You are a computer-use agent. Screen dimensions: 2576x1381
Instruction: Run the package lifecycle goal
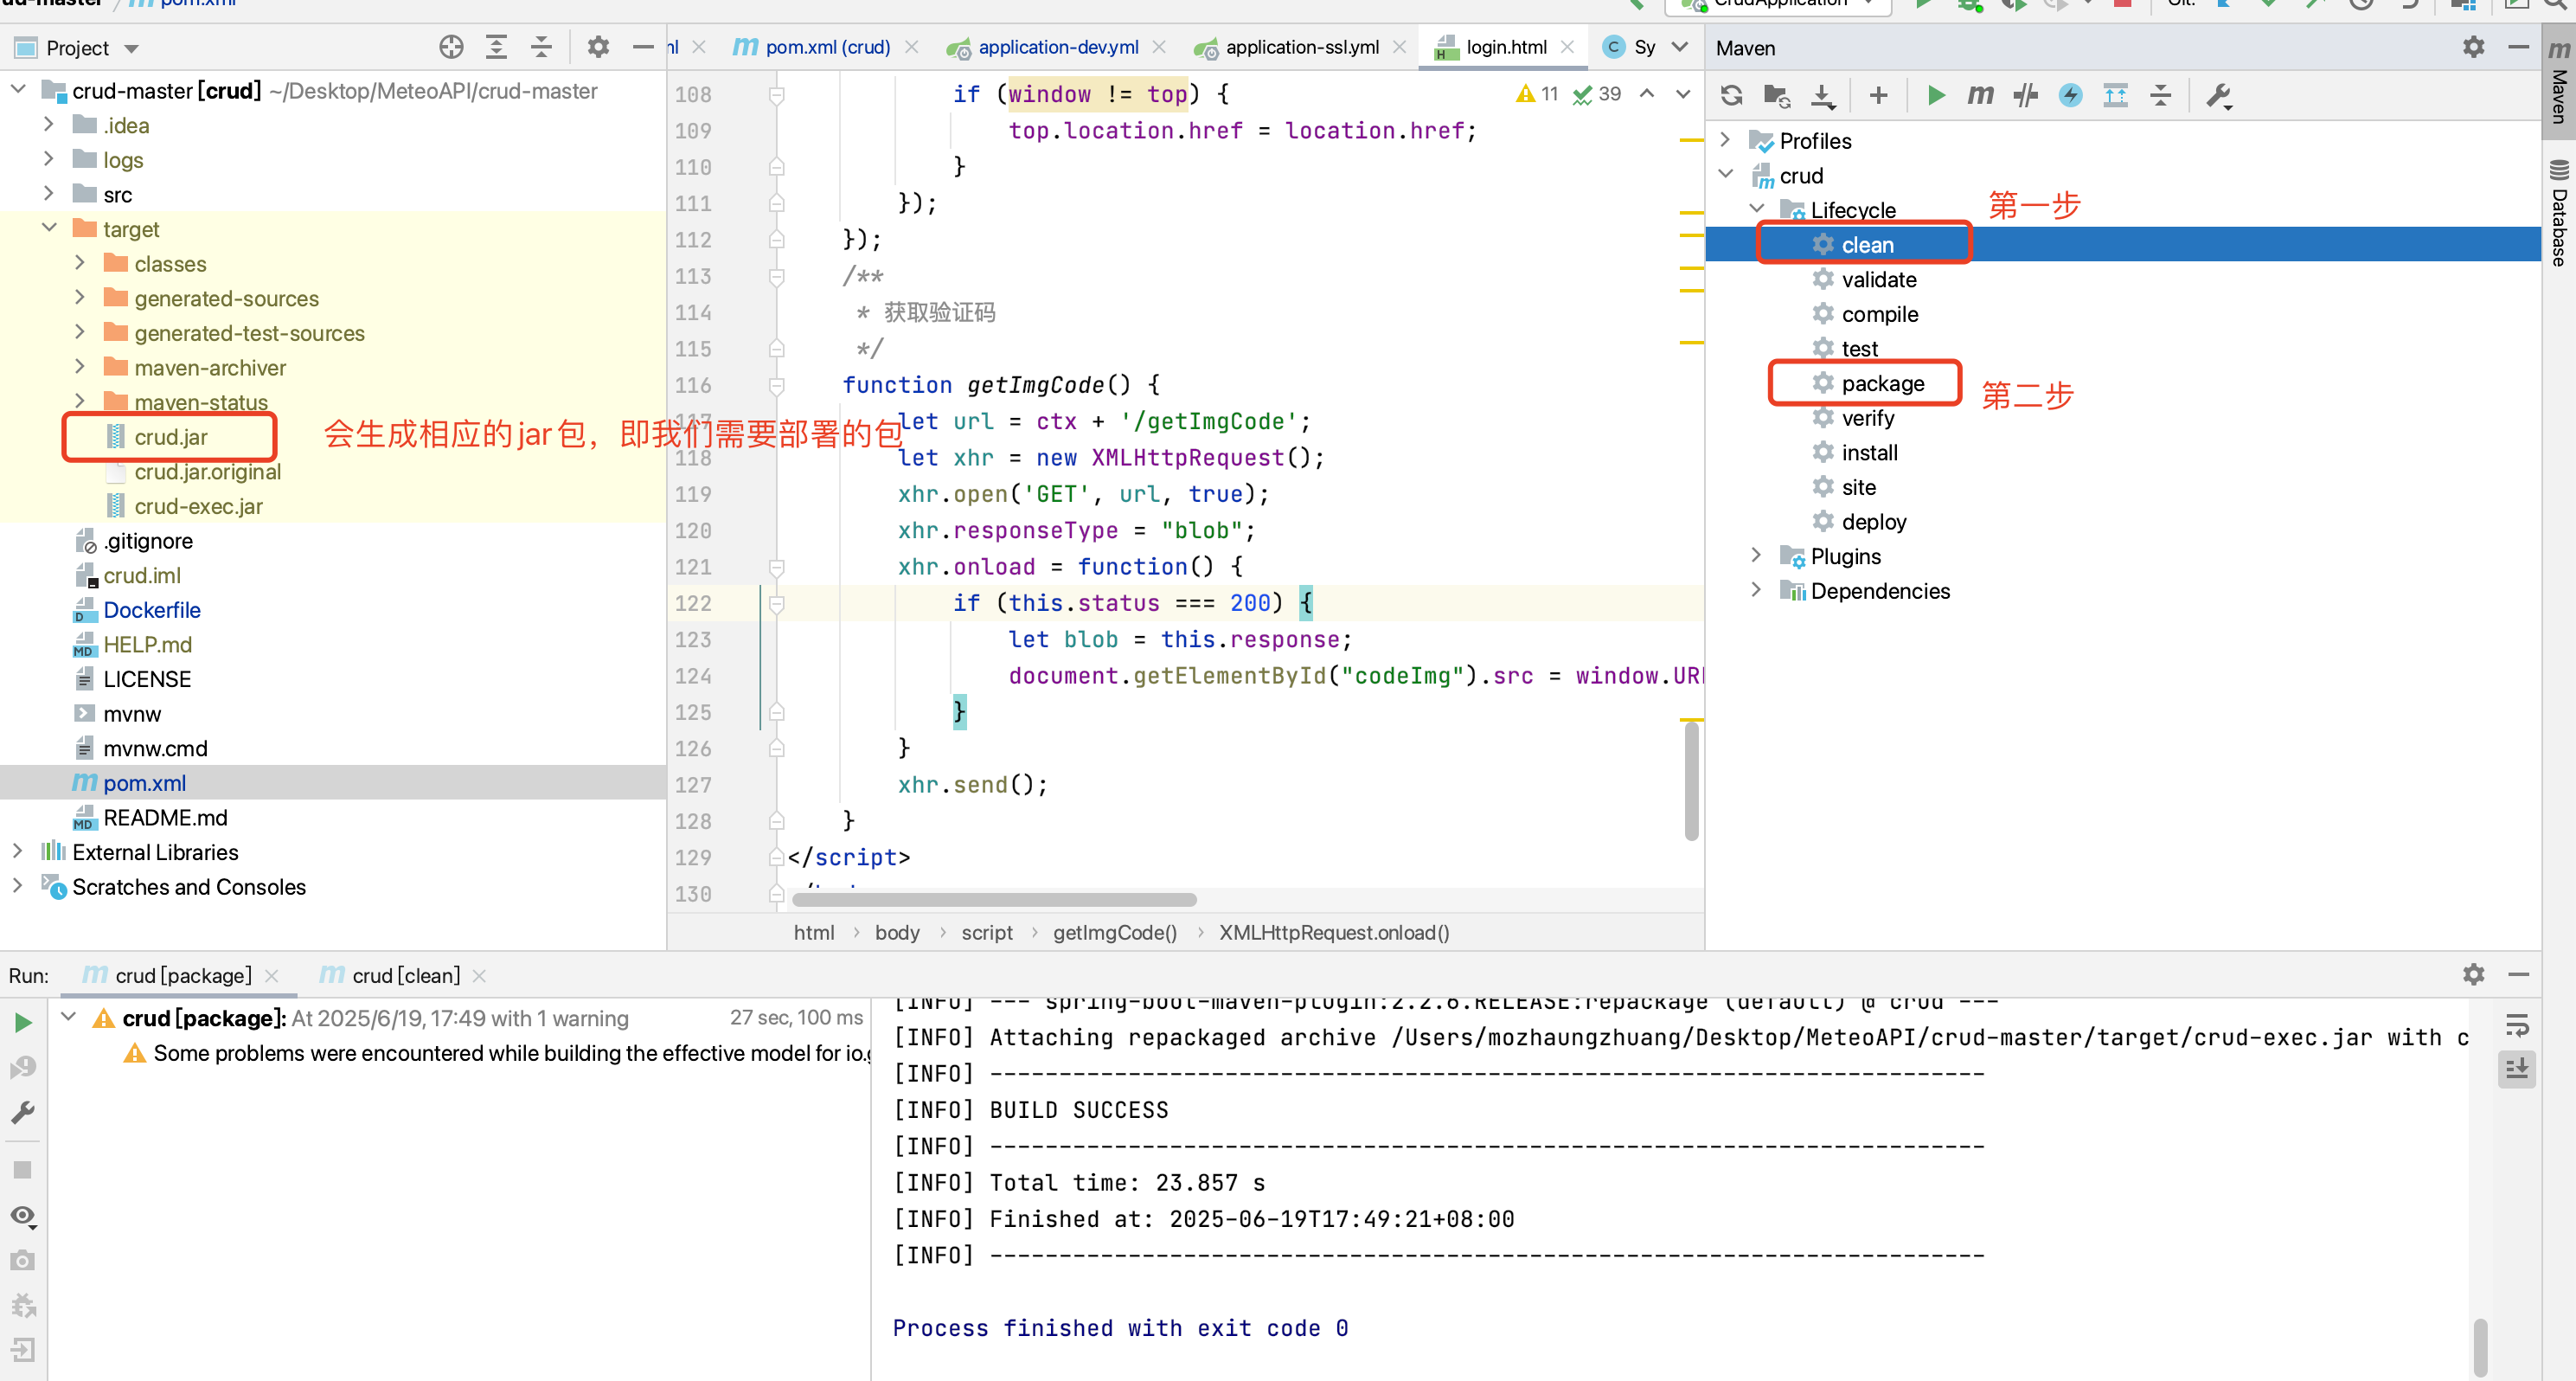pos(1882,383)
